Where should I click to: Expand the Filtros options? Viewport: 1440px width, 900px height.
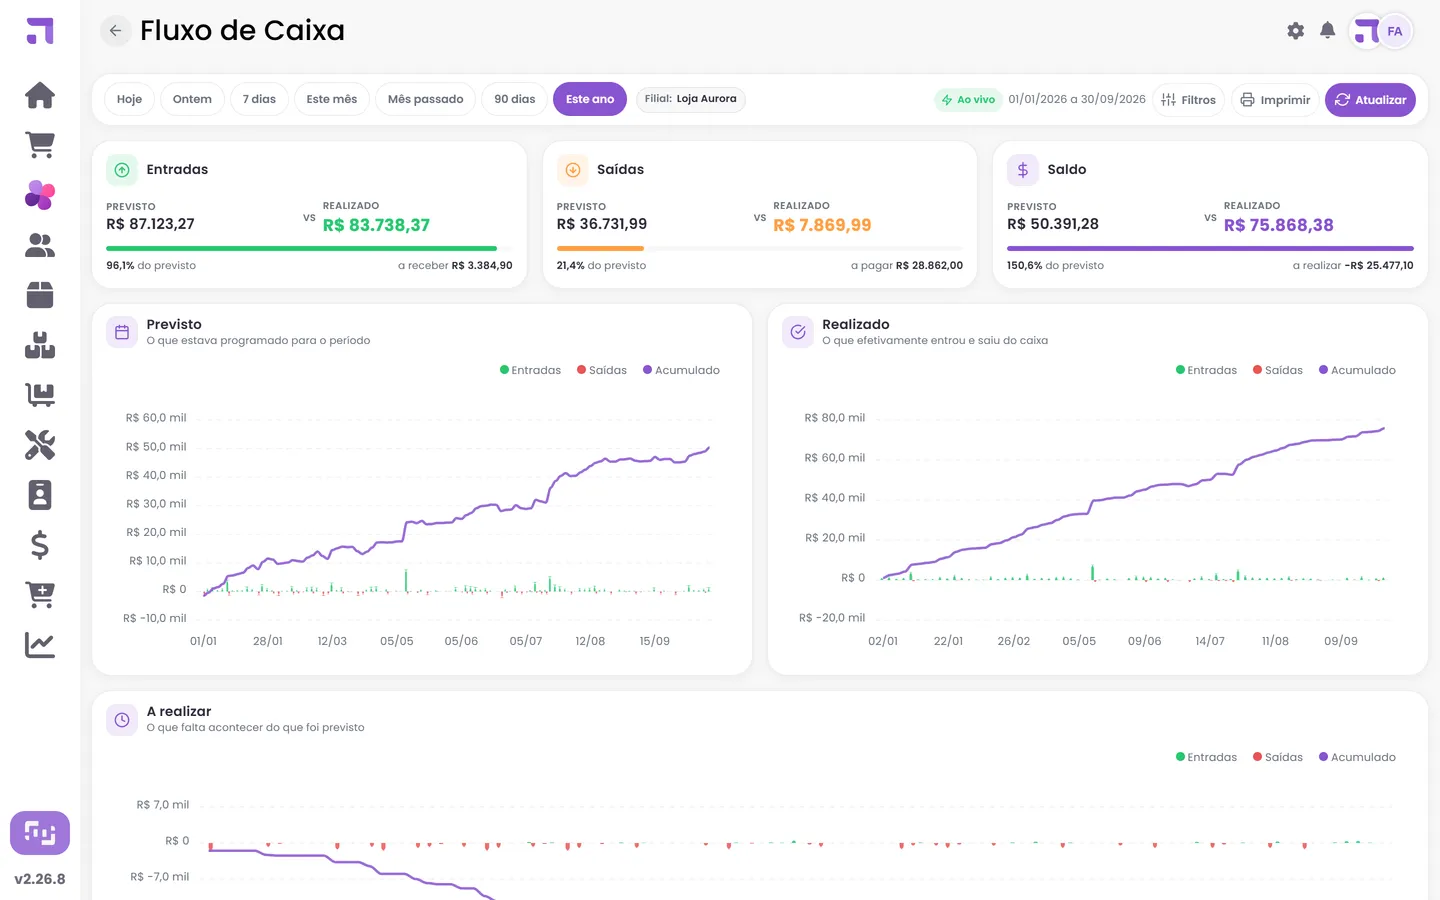1189,100
